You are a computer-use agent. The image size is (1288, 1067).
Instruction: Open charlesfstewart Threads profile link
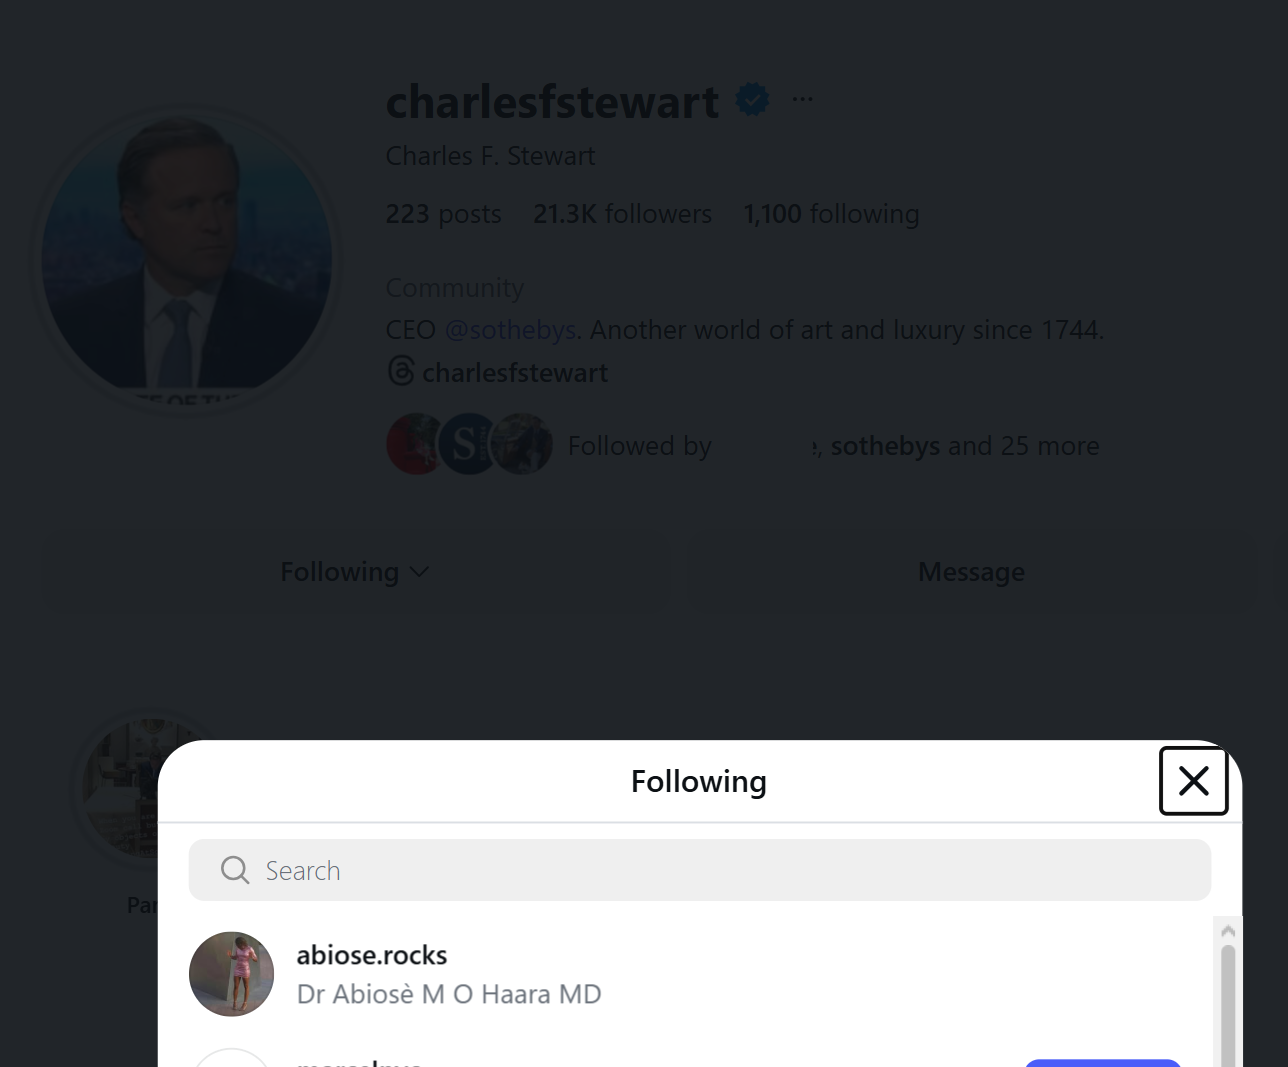pyautogui.click(x=515, y=373)
